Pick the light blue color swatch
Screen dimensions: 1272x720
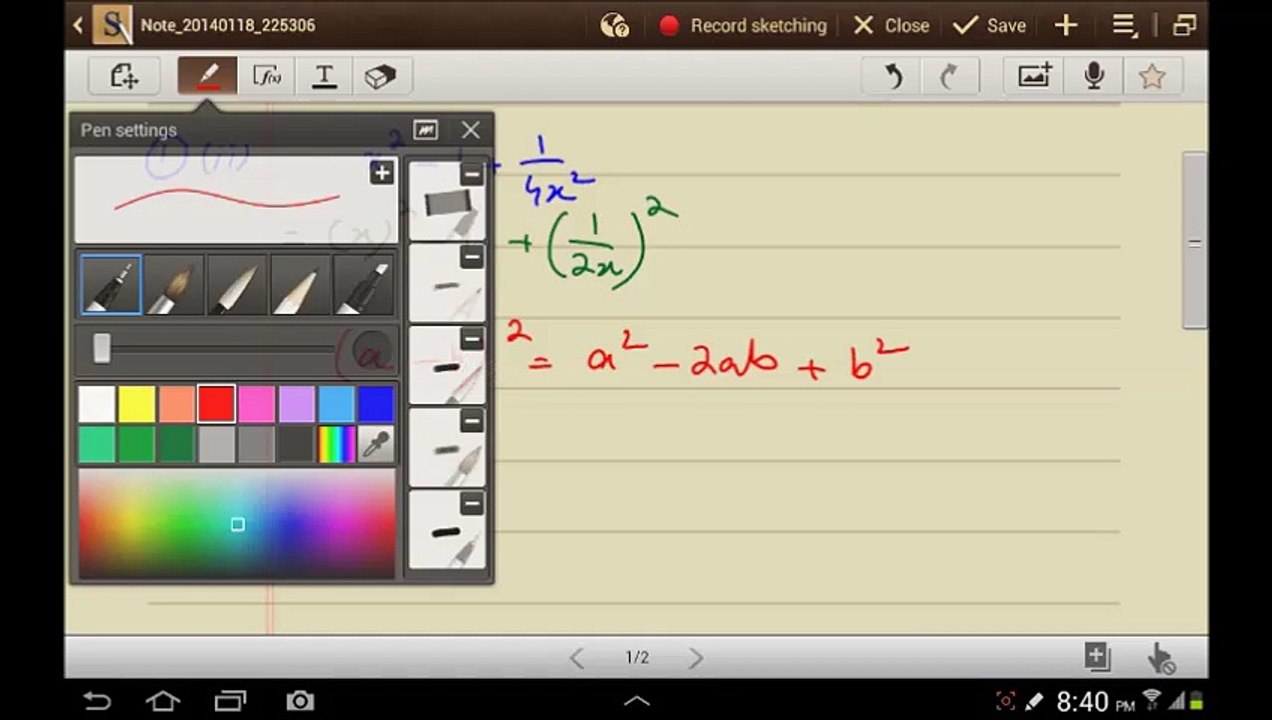pos(336,404)
